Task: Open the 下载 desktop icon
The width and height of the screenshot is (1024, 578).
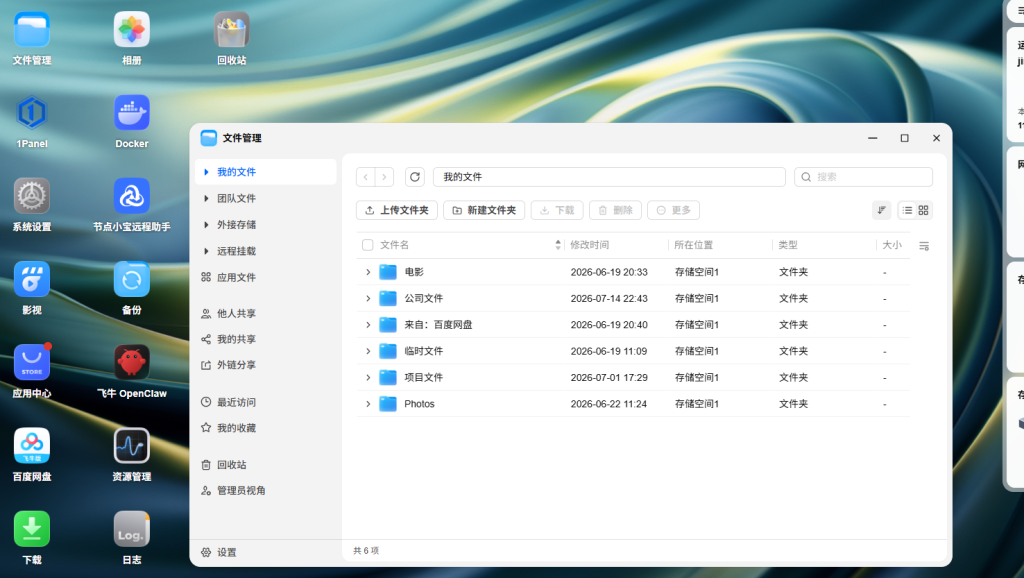Action: [31, 529]
